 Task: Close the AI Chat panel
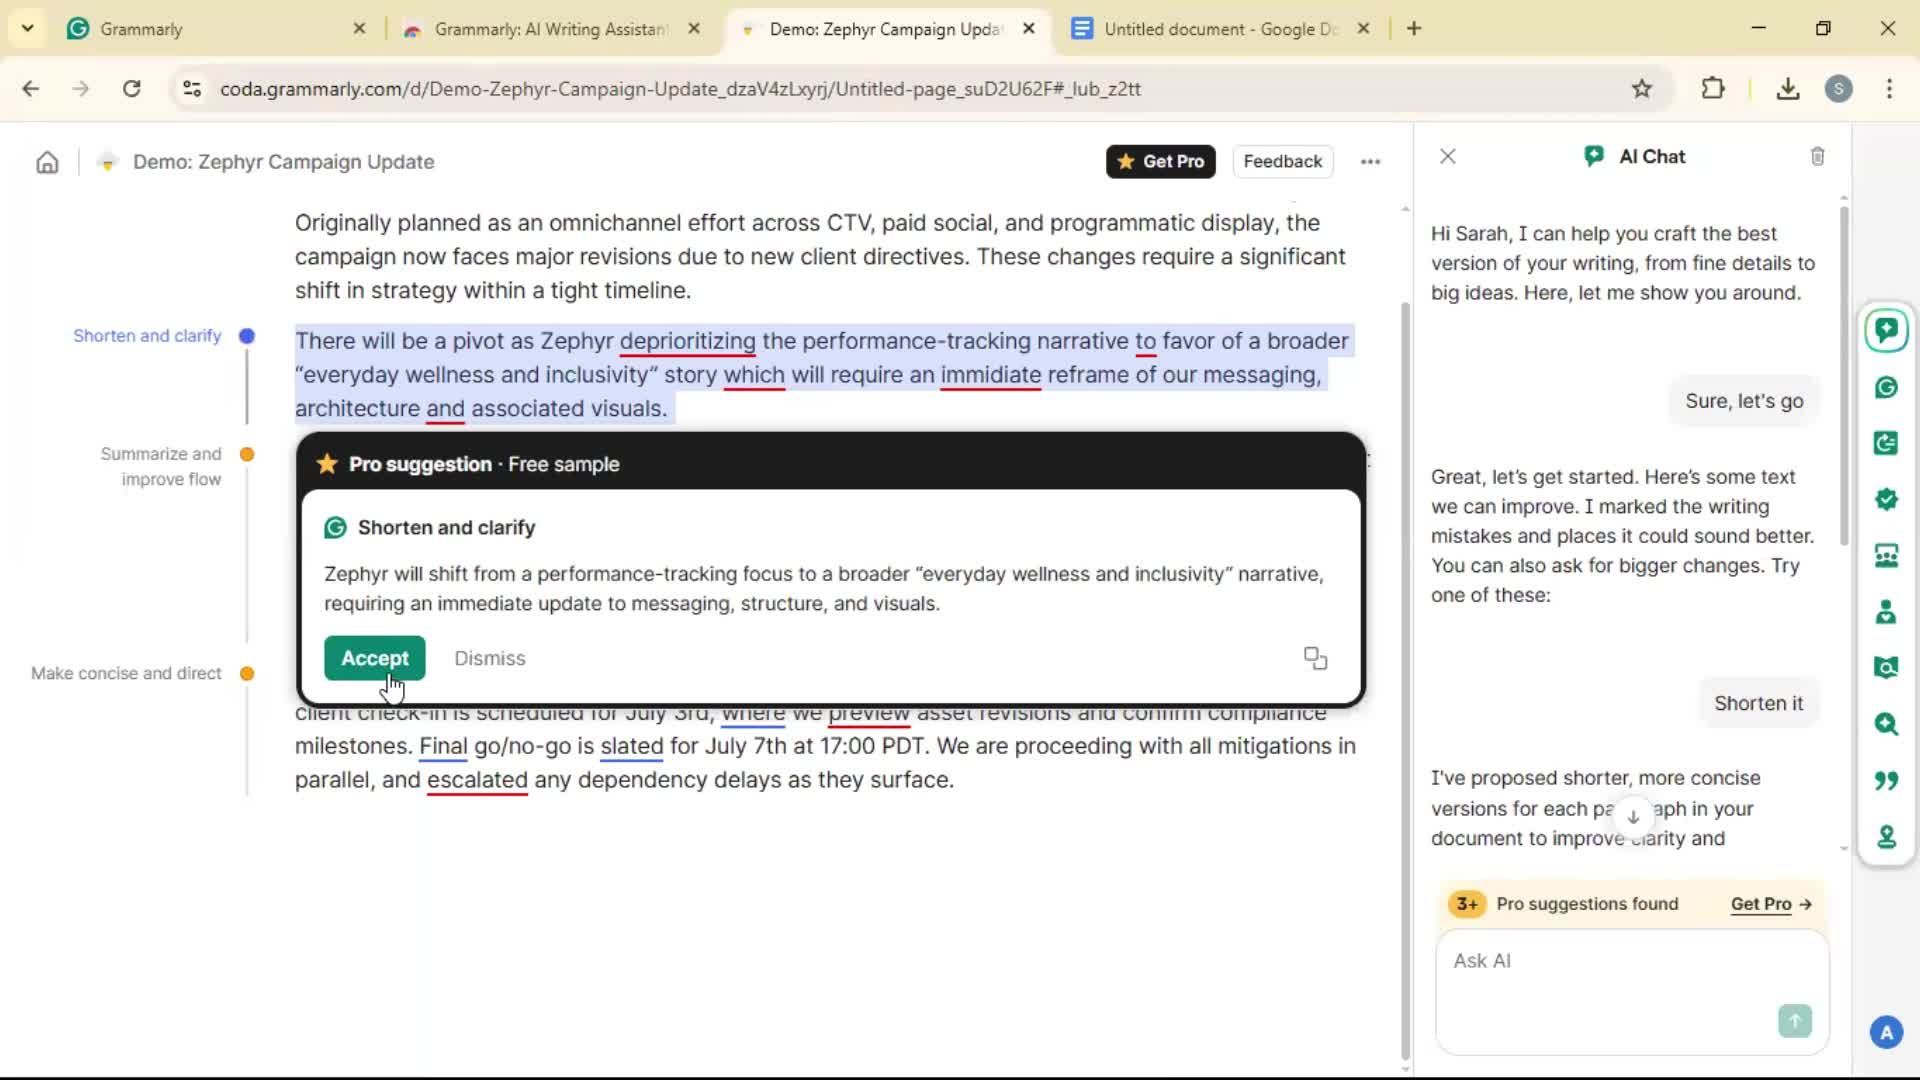[1447, 157]
